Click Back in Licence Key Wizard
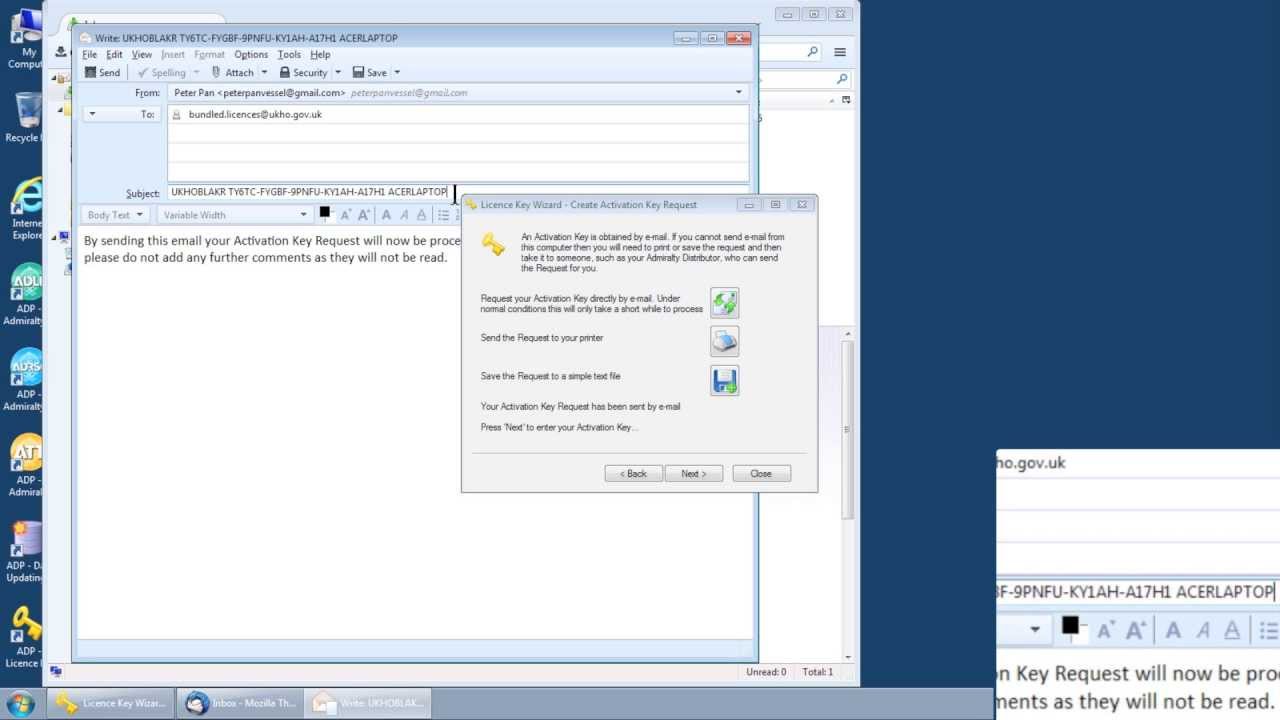Screen dimensions: 1280x720 [633, 474]
